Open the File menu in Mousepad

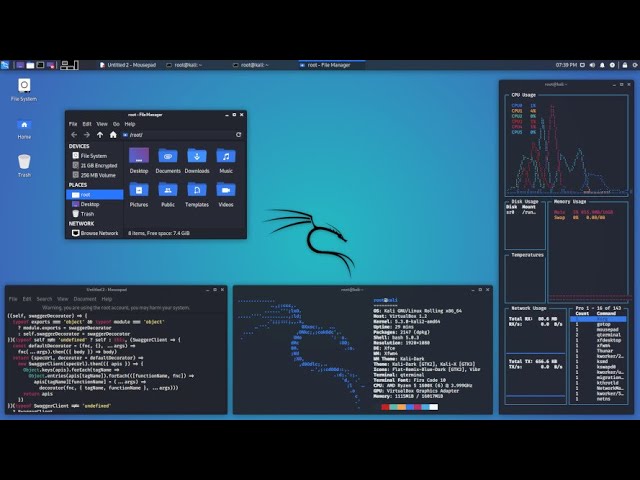click(x=13, y=299)
